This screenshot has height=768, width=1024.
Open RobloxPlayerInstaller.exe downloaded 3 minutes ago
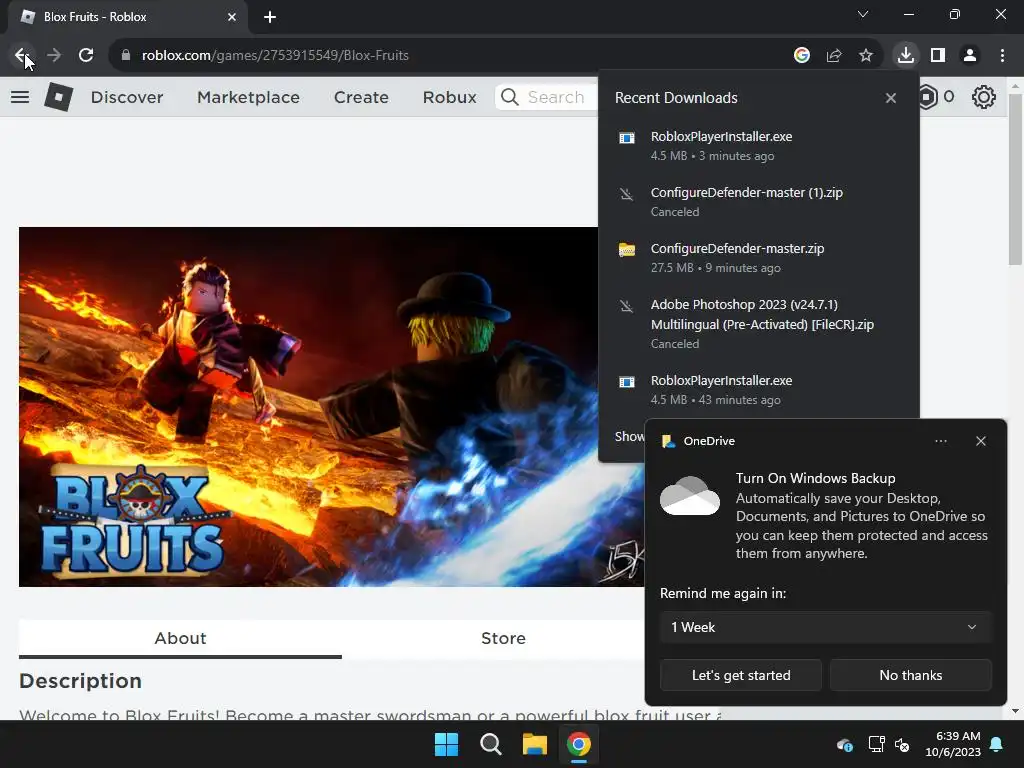(758, 146)
